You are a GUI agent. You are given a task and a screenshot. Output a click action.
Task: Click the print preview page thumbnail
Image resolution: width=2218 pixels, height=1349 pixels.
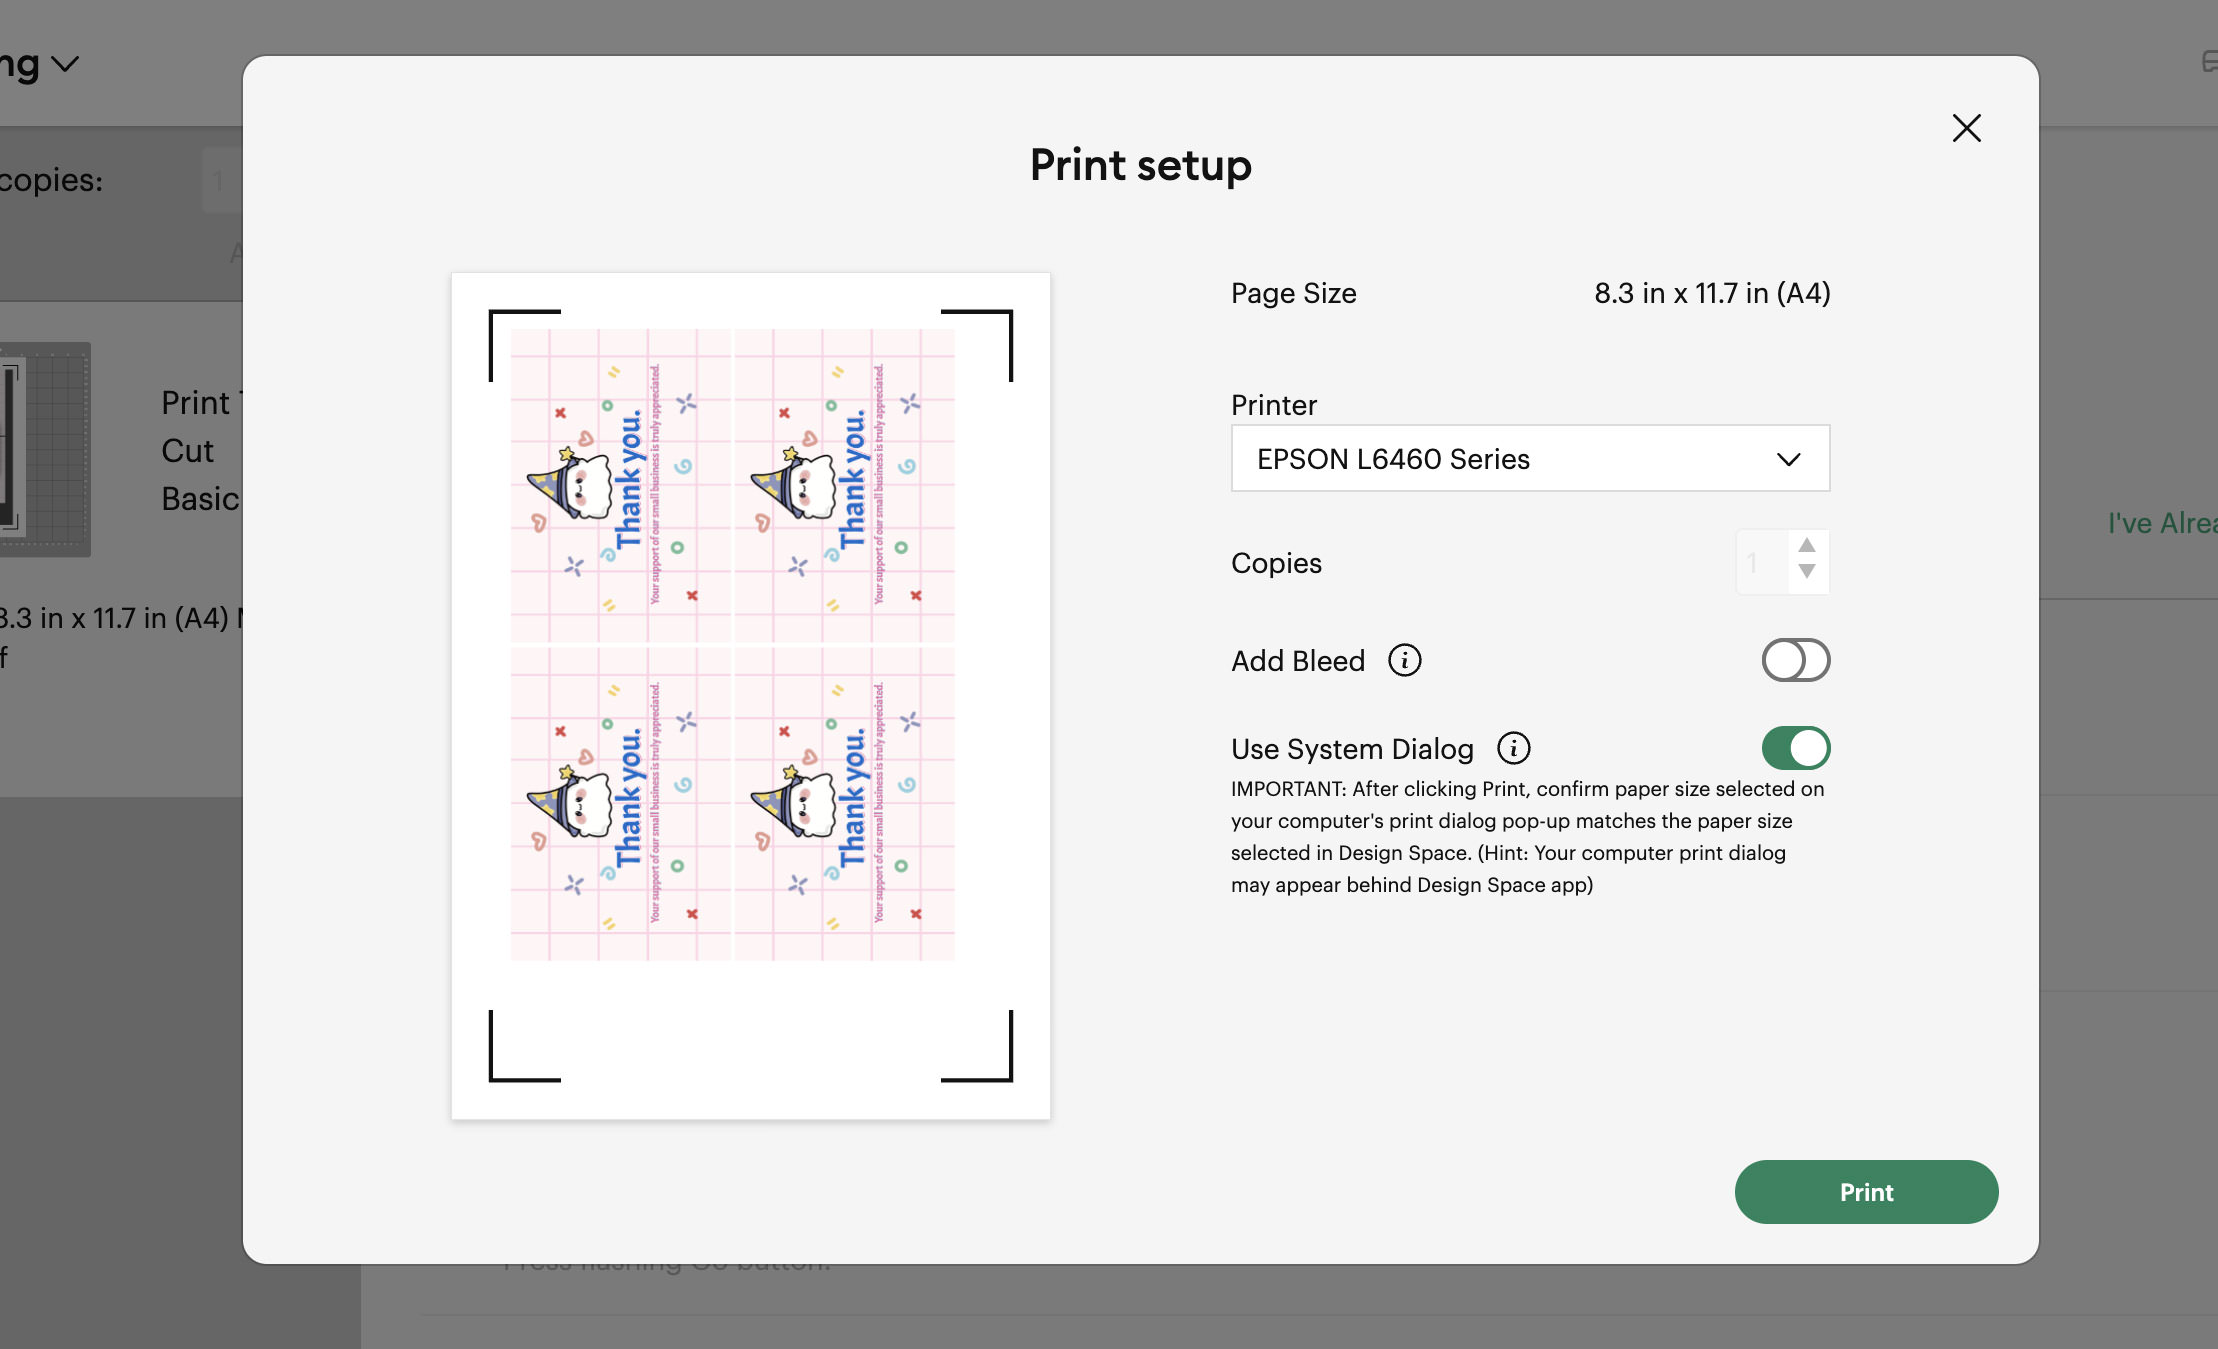click(750, 696)
